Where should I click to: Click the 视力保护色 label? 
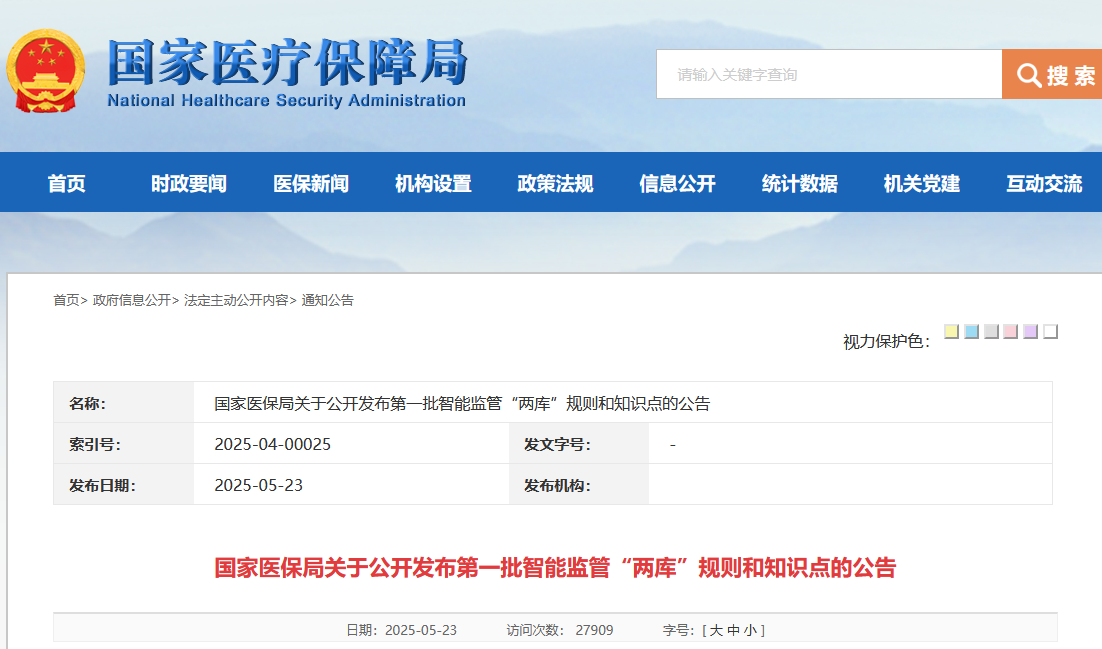click(886, 342)
